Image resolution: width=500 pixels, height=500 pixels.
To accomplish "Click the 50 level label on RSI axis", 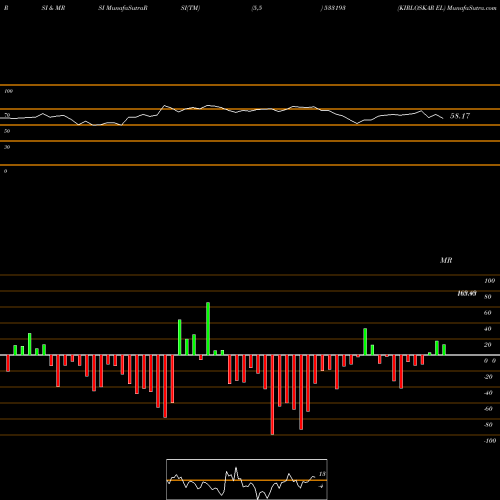I will (7, 131).
